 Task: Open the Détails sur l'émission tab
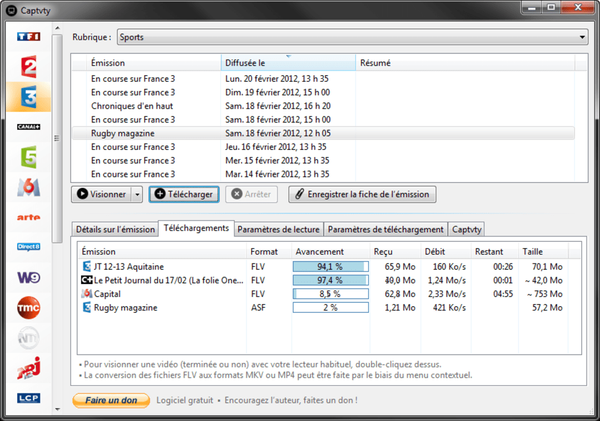115,229
